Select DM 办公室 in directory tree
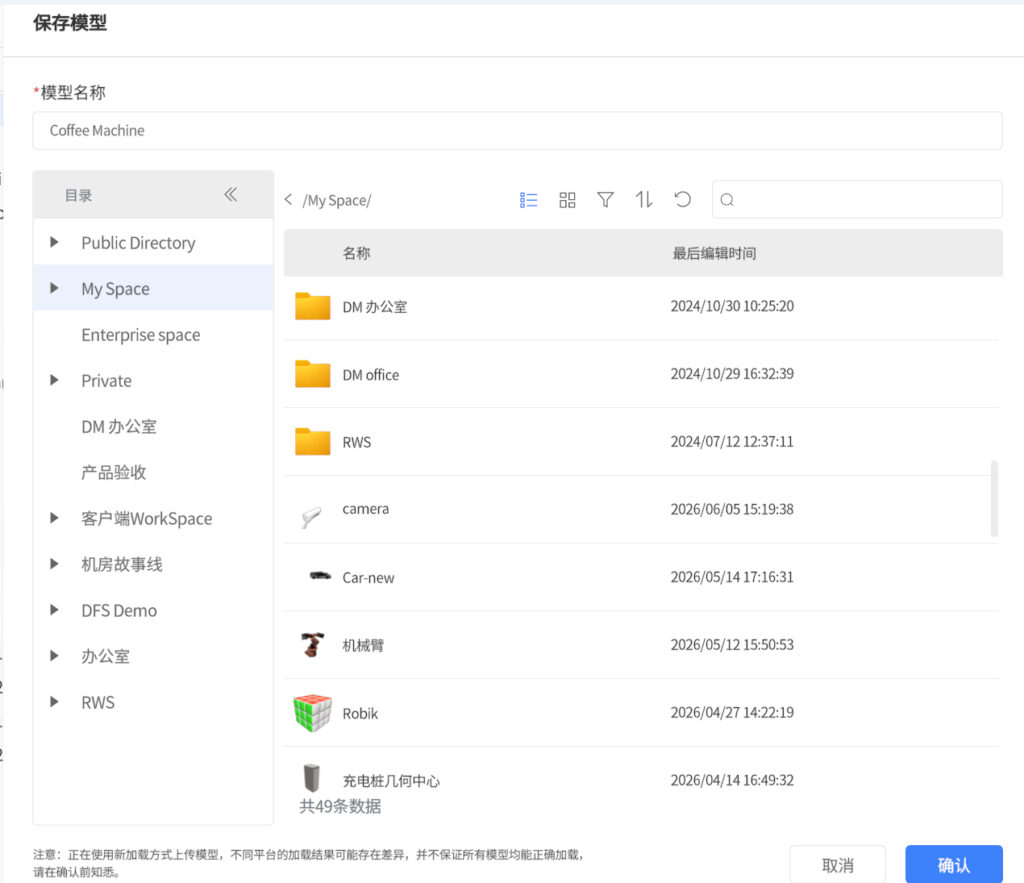Screen dimensions: 1024x883 [119, 426]
